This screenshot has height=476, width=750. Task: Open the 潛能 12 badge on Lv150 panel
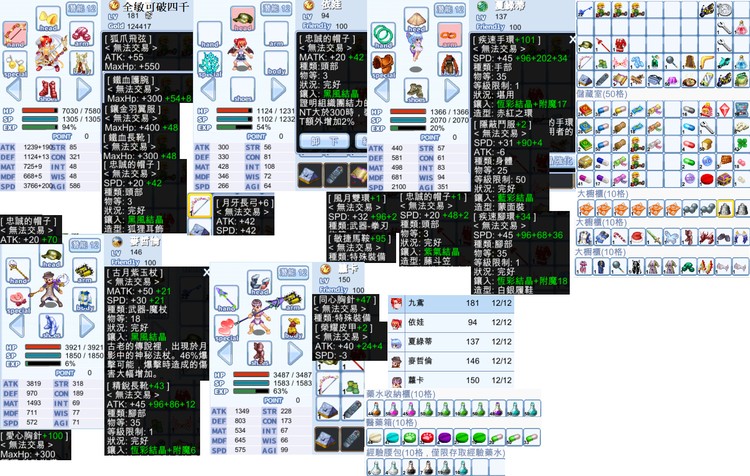click(293, 273)
